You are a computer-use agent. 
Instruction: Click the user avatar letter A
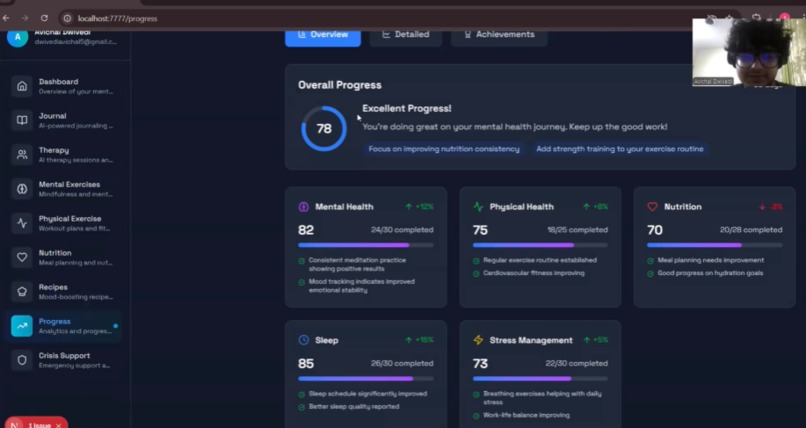pyautogui.click(x=17, y=37)
